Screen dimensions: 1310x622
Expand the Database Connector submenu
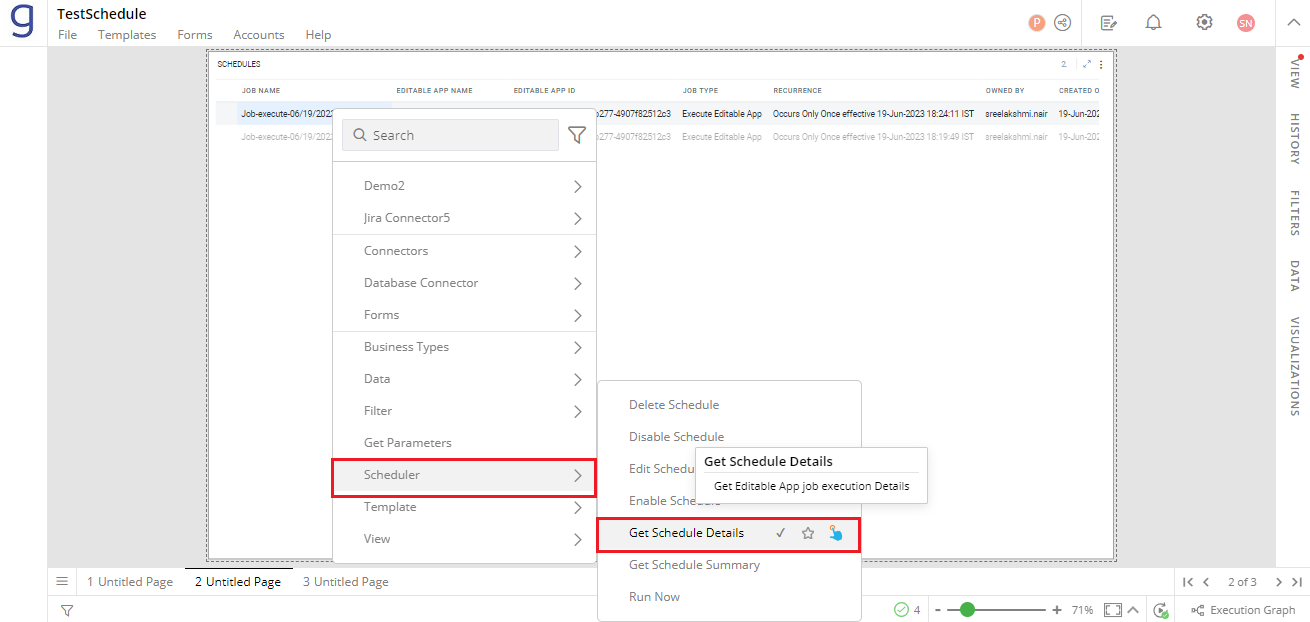point(464,283)
